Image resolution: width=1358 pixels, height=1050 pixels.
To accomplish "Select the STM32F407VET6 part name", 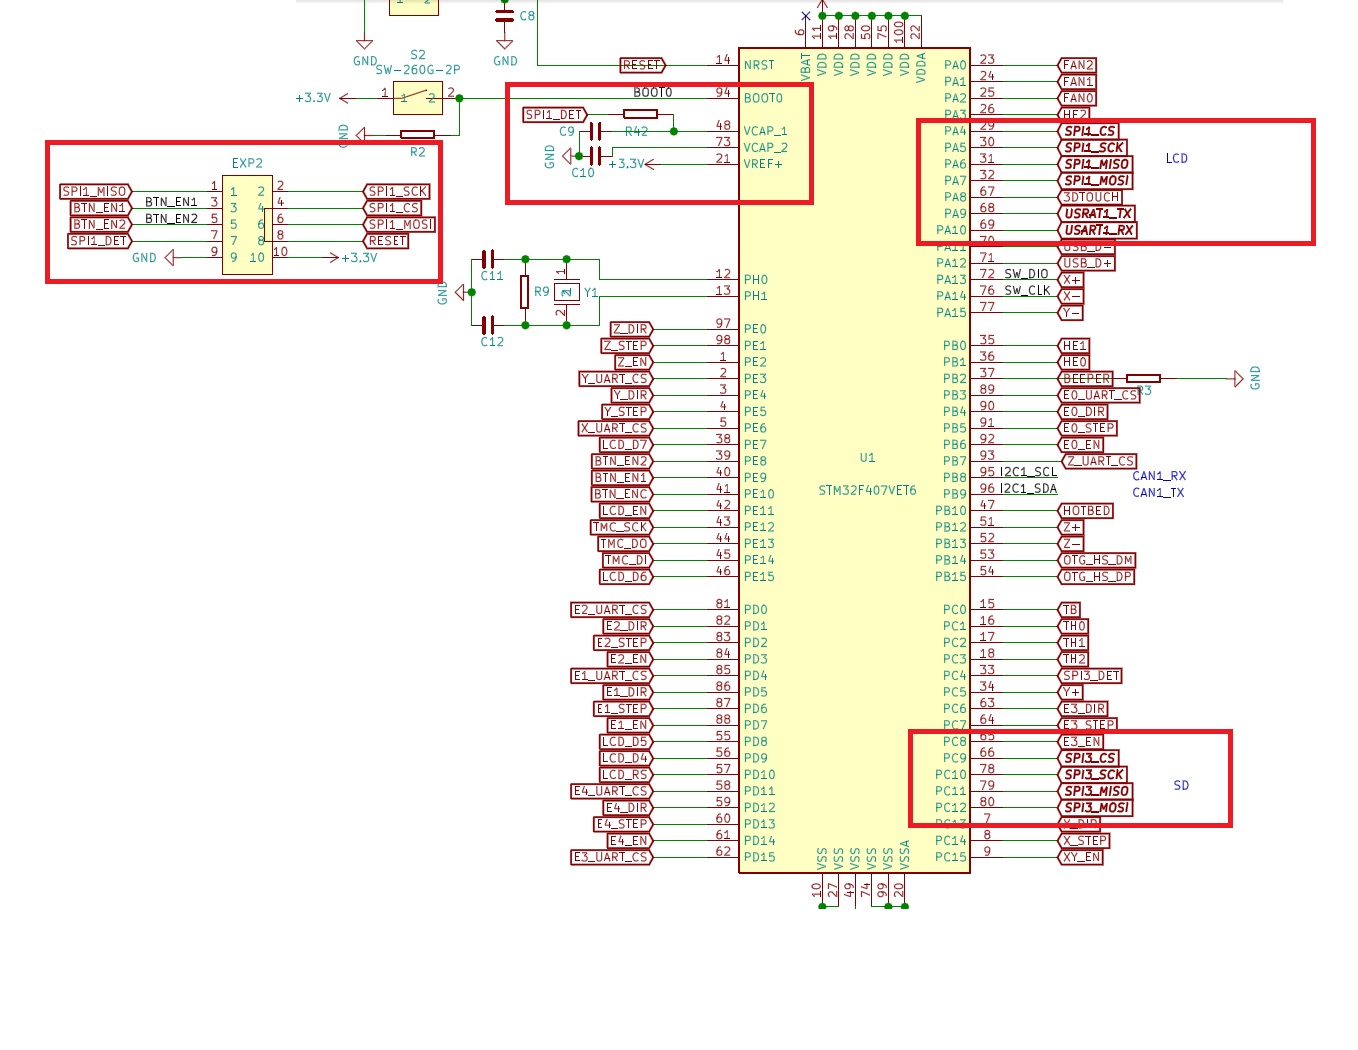I will pyautogui.click(x=867, y=491).
